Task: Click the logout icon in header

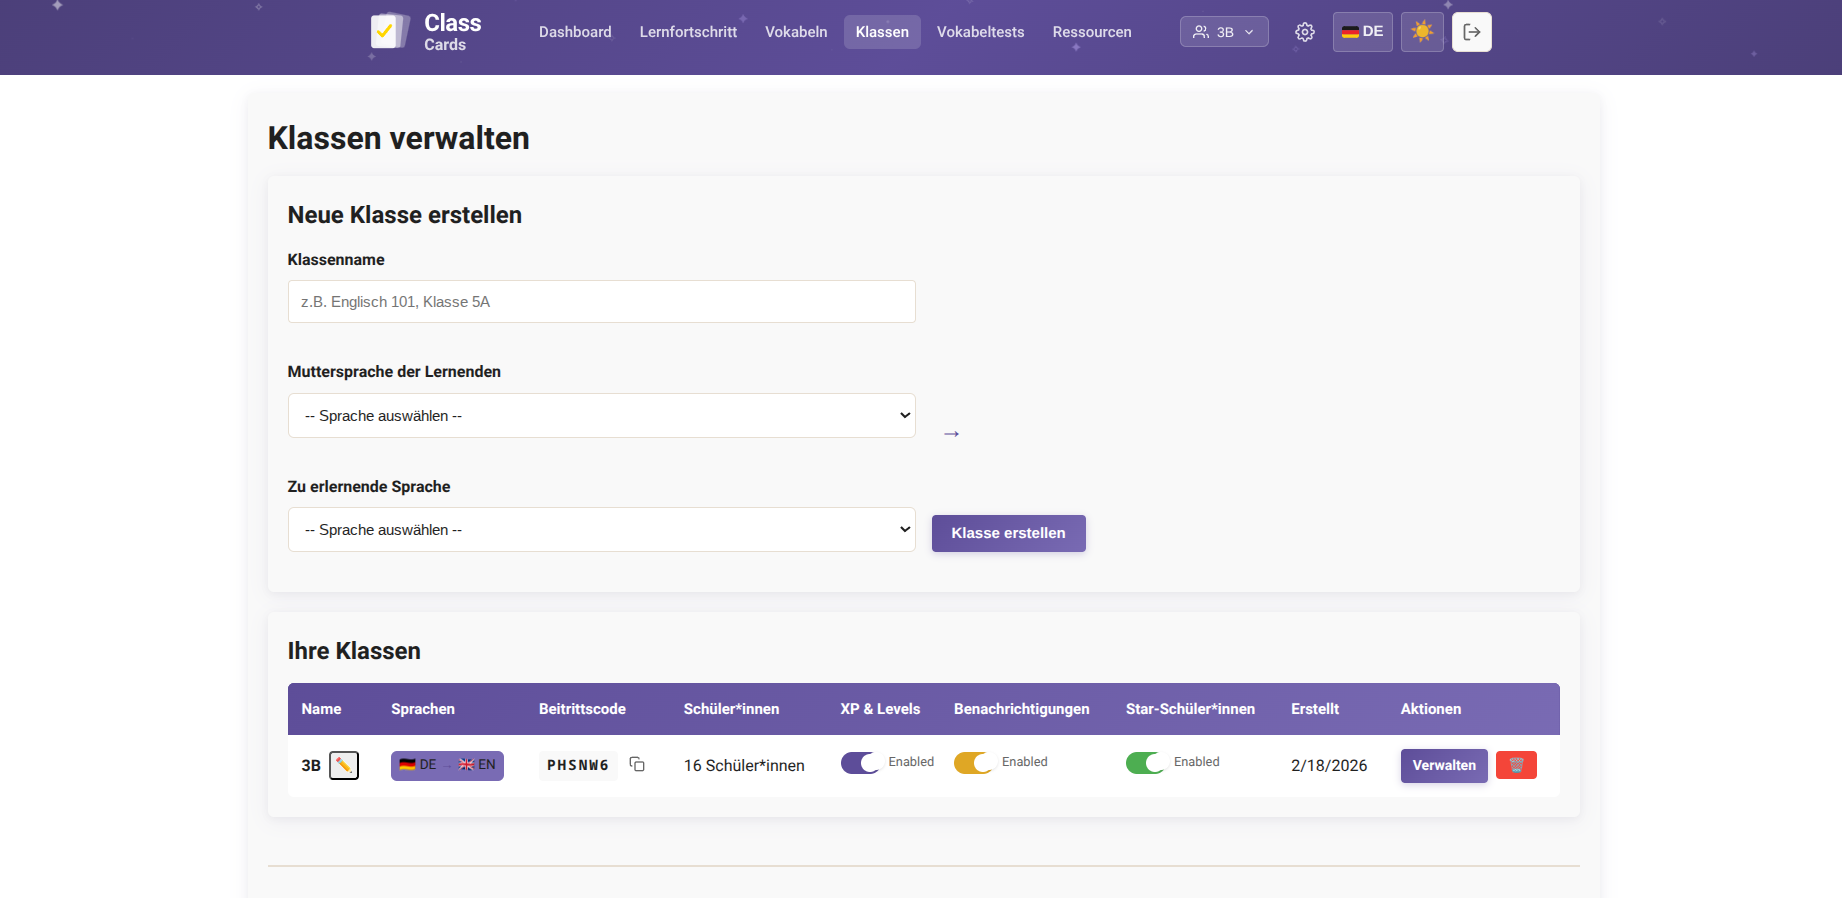Action: [x=1471, y=32]
